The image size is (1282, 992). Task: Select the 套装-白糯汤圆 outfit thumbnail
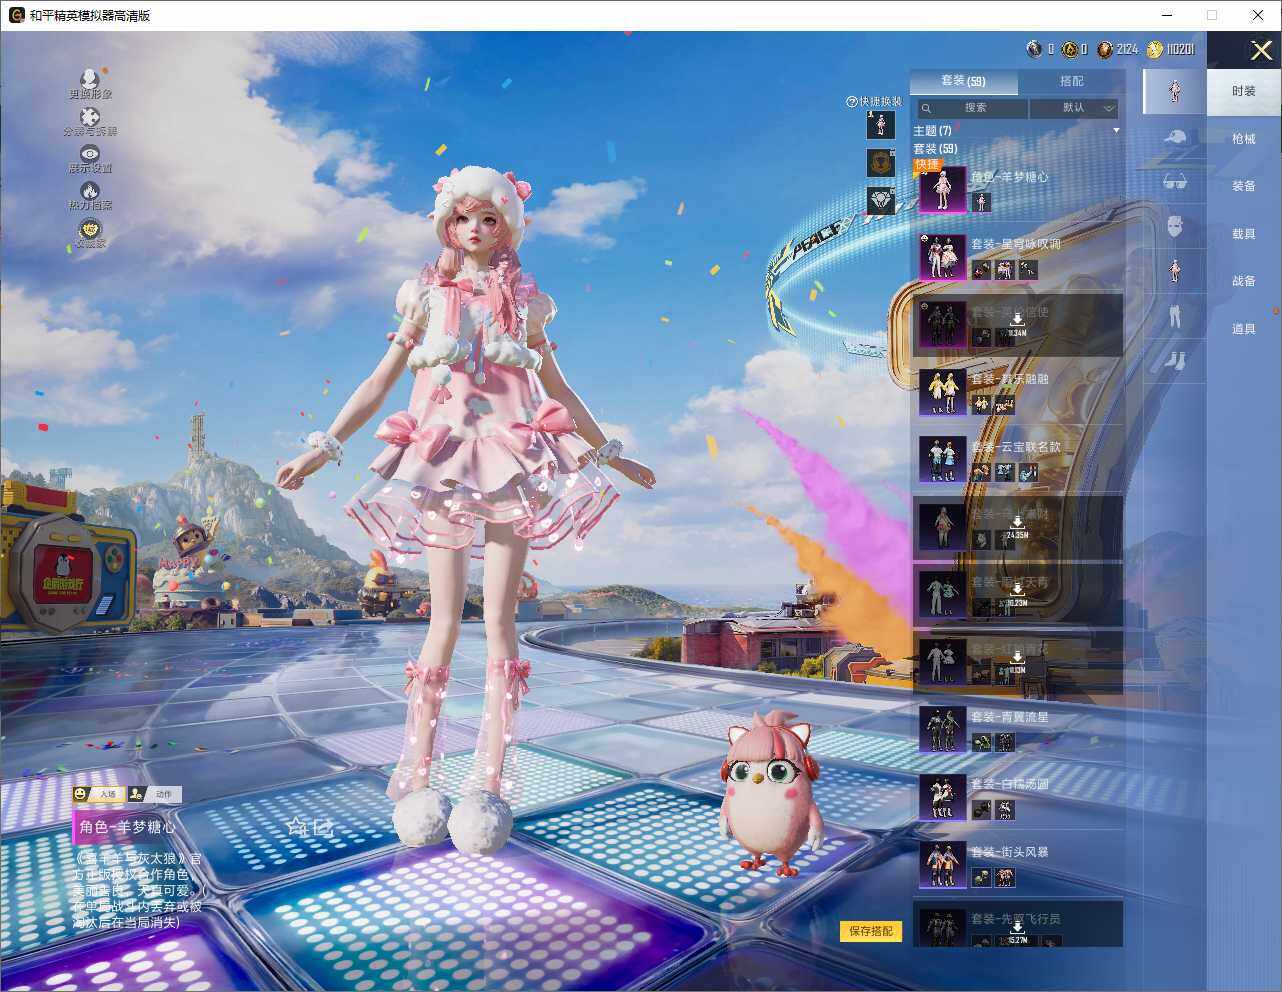pos(942,797)
